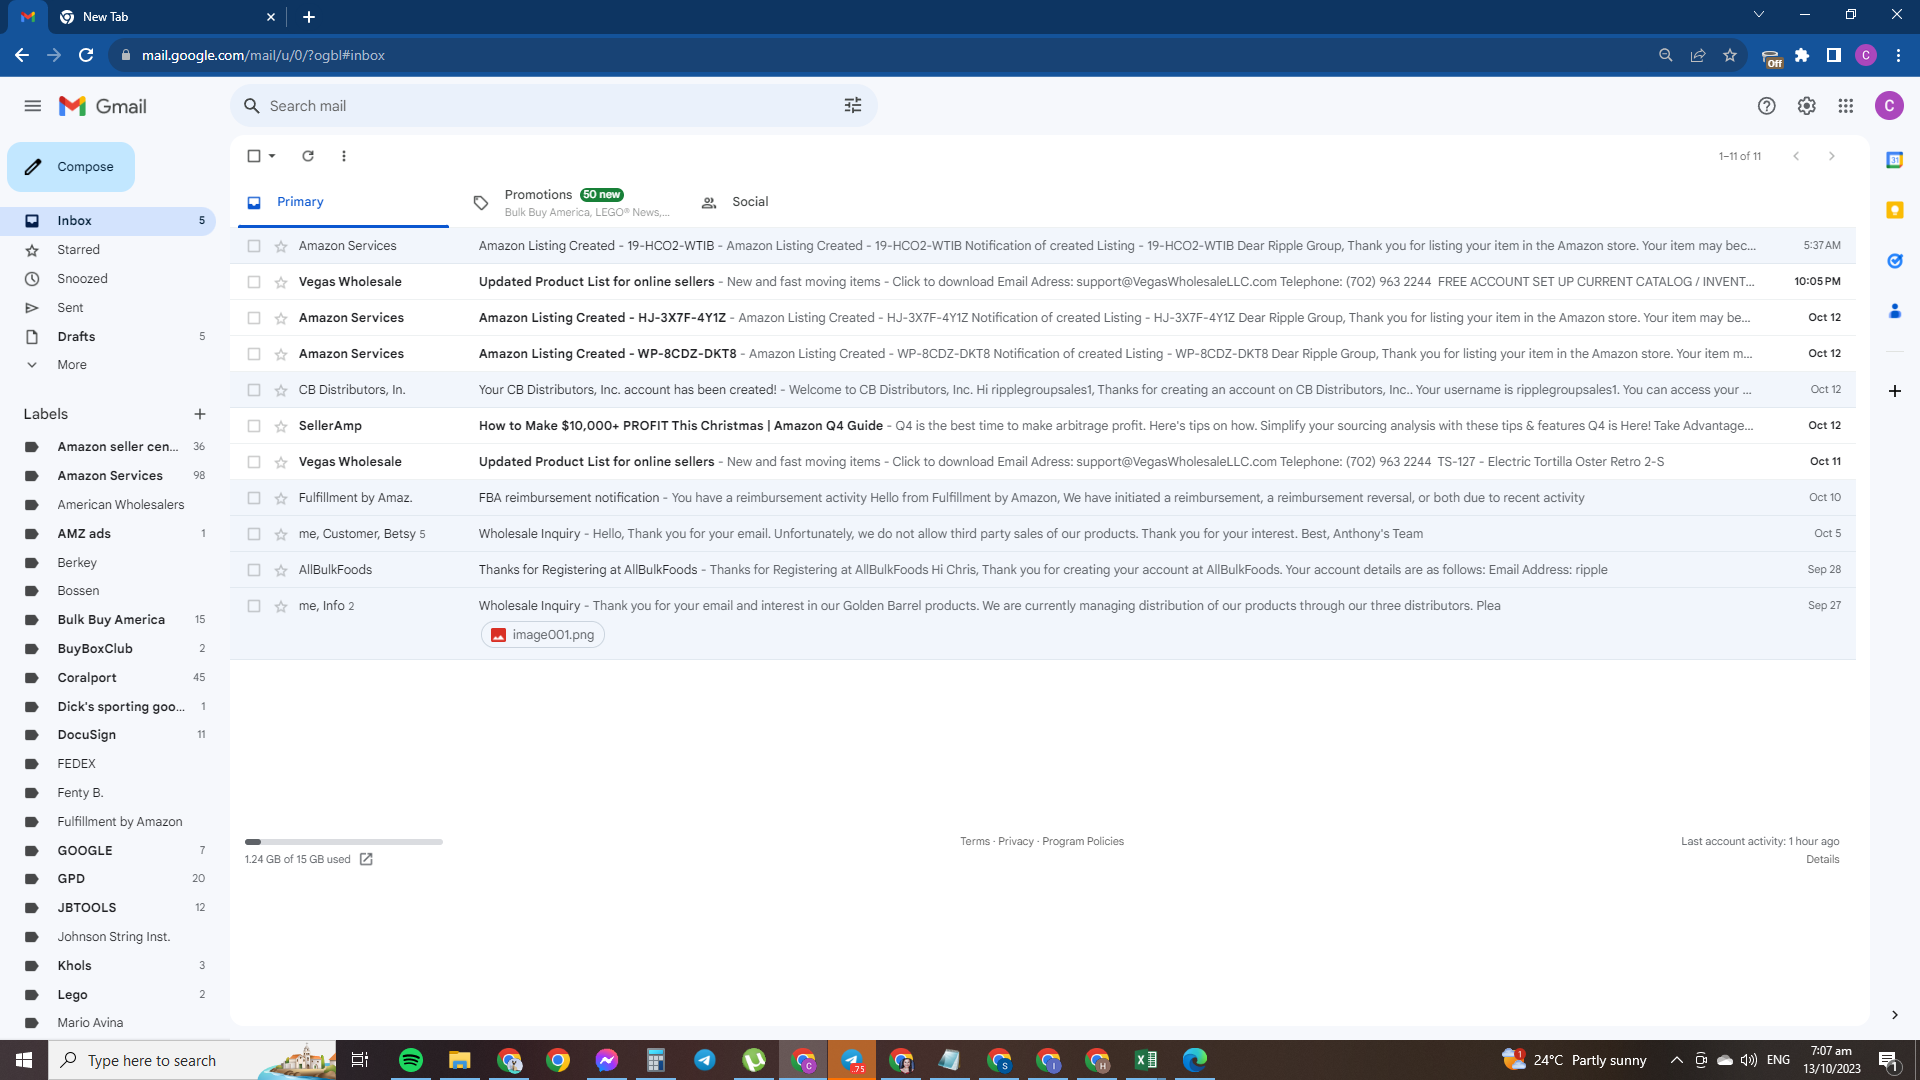
Task: Open Google Calendar side panel
Action: pos(1894,160)
